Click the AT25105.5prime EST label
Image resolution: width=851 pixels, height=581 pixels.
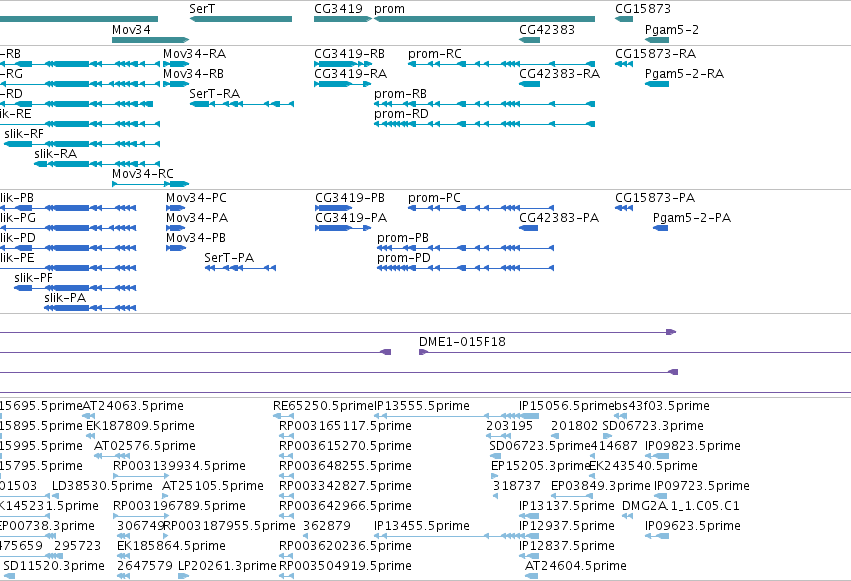click(x=213, y=486)
